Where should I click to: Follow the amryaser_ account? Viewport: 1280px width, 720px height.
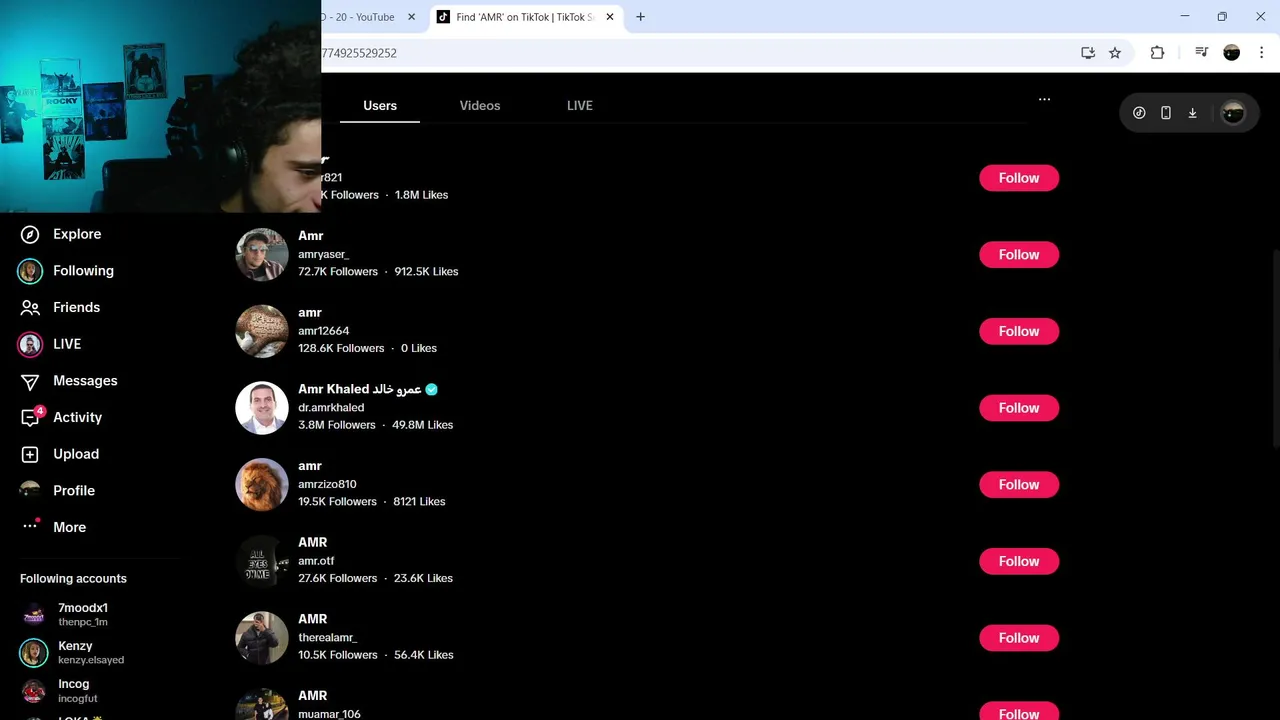1019,255
